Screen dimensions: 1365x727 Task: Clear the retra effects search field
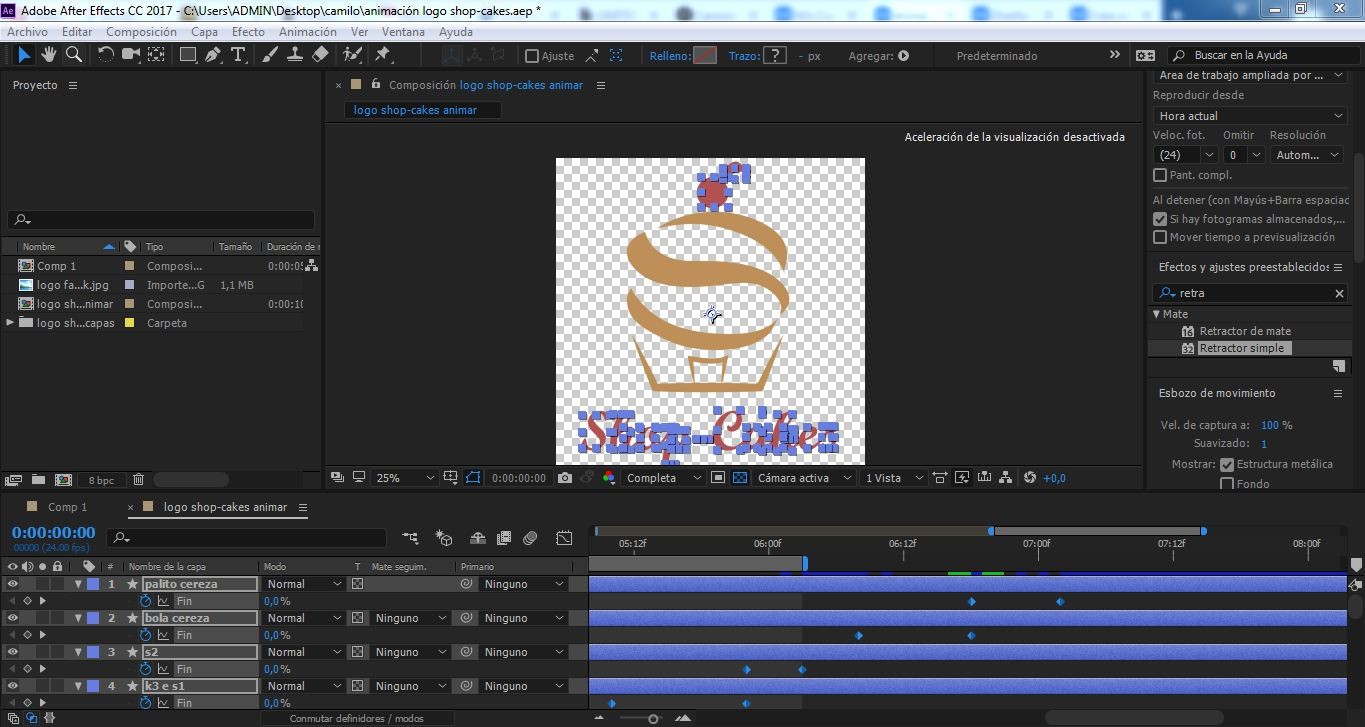coord(1339,293)
